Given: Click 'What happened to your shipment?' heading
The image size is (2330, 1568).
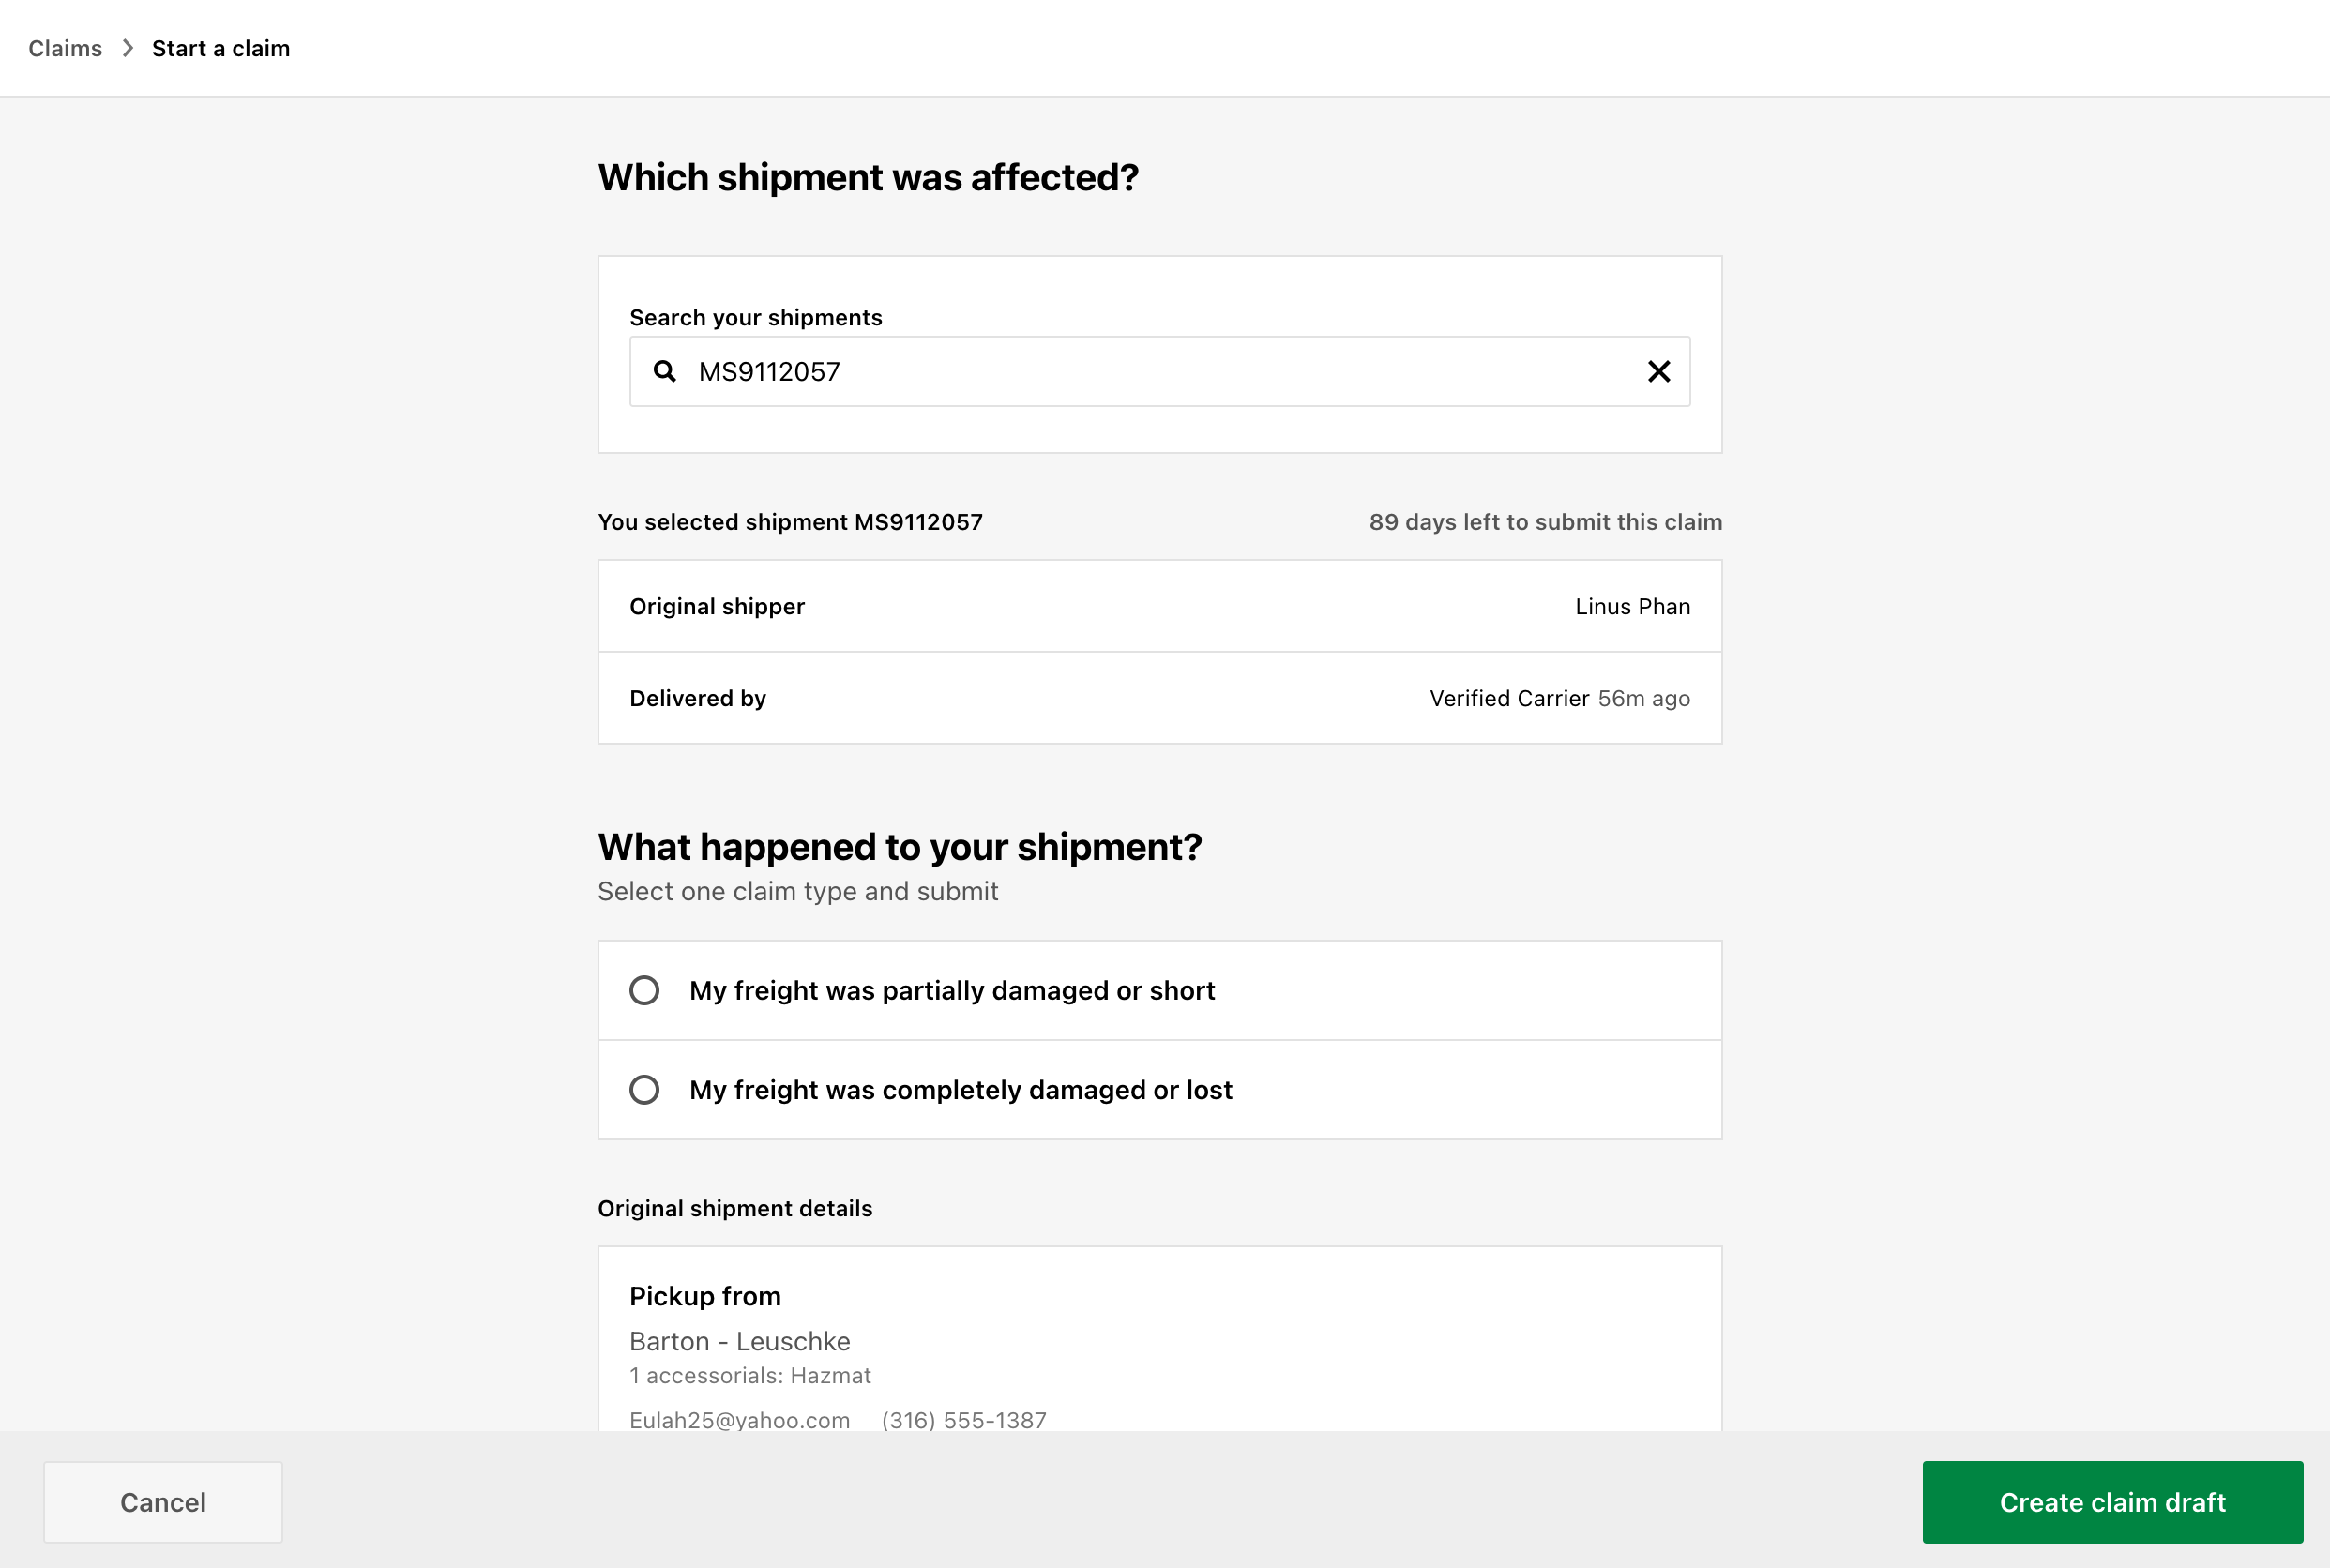Looking at the screenshot, I should (900, 847).
